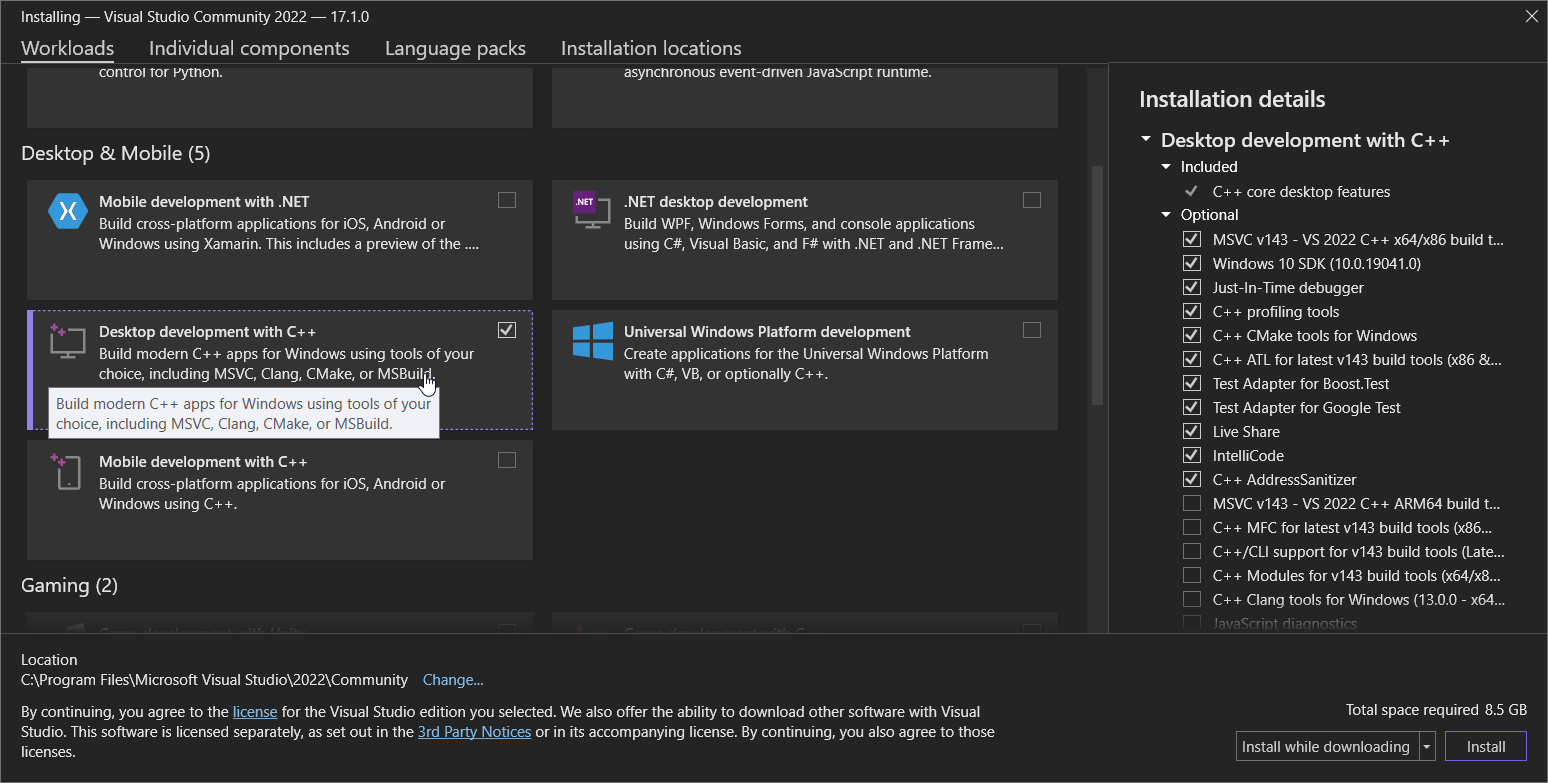Select the .NET desktop development card
The image size is (1548, 783).
tap(805, 240)
